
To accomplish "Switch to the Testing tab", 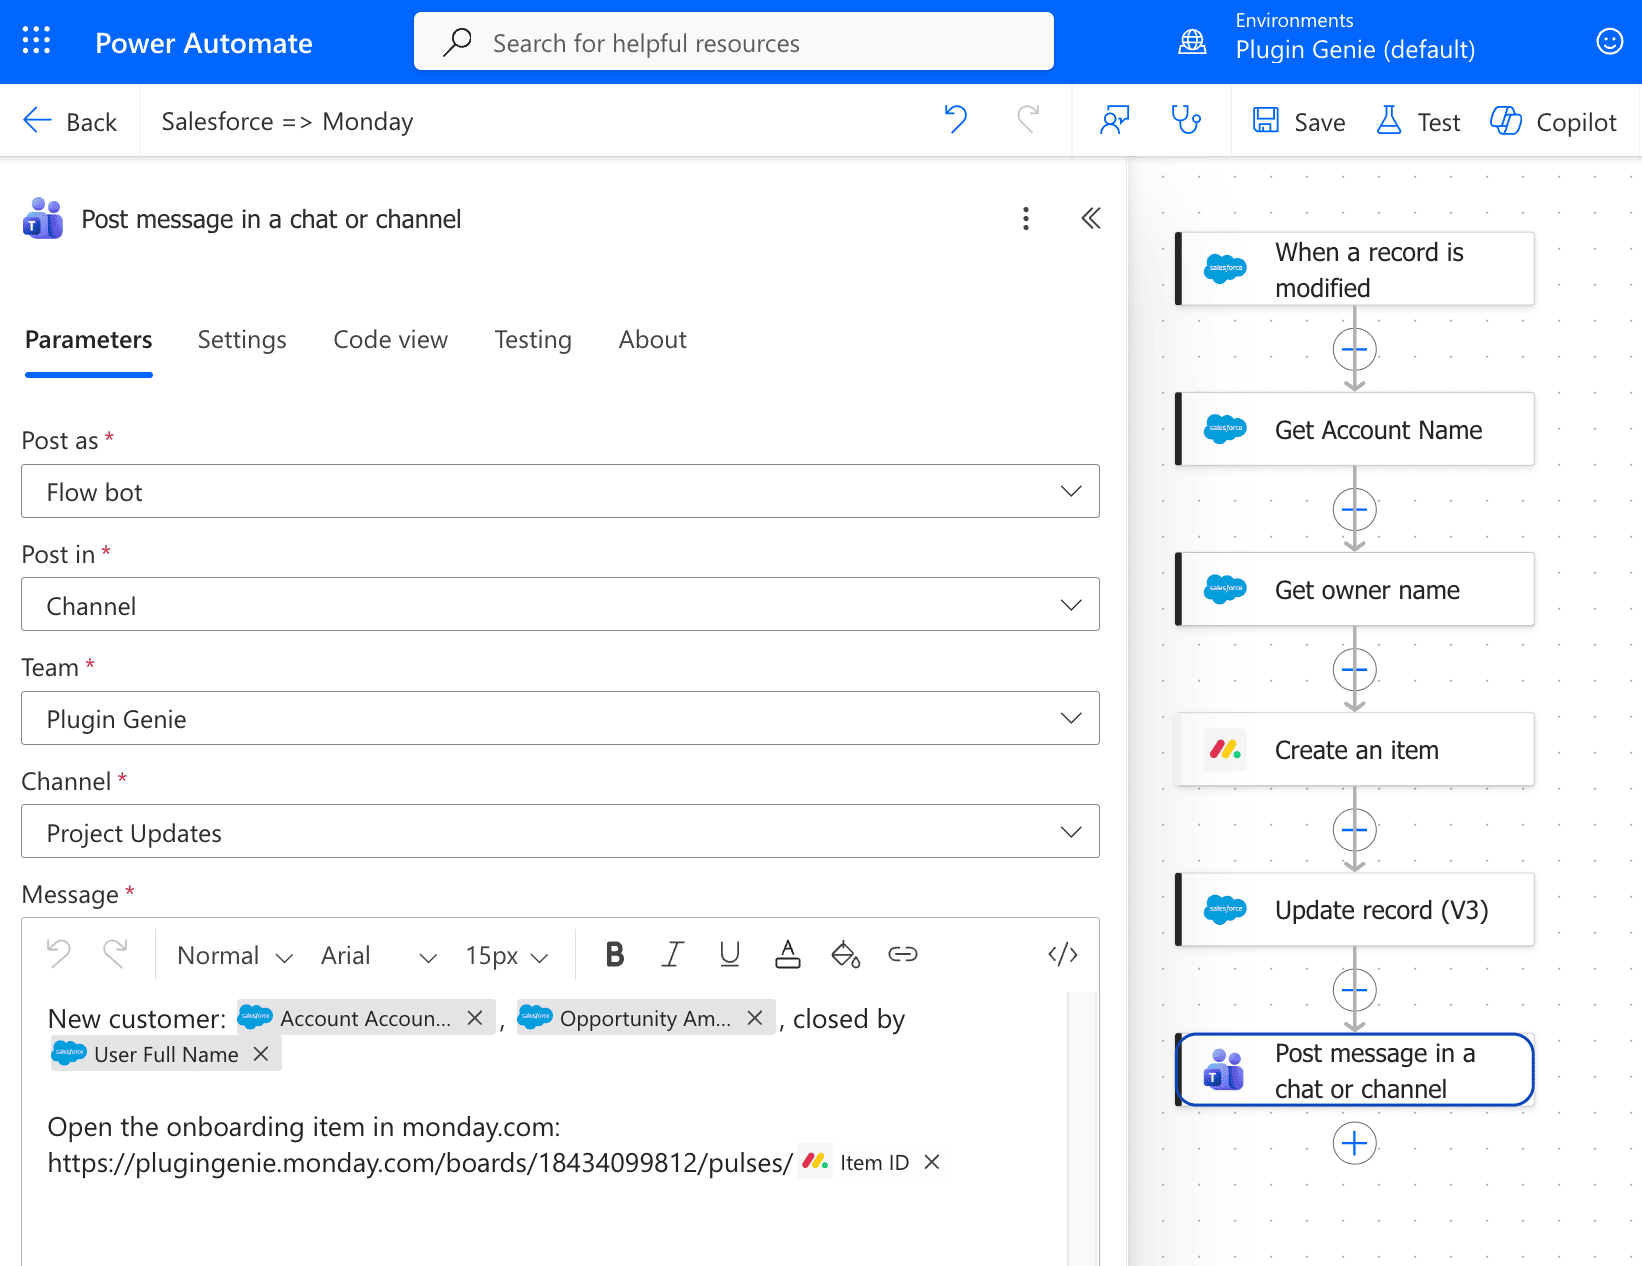I will (533, 340).
